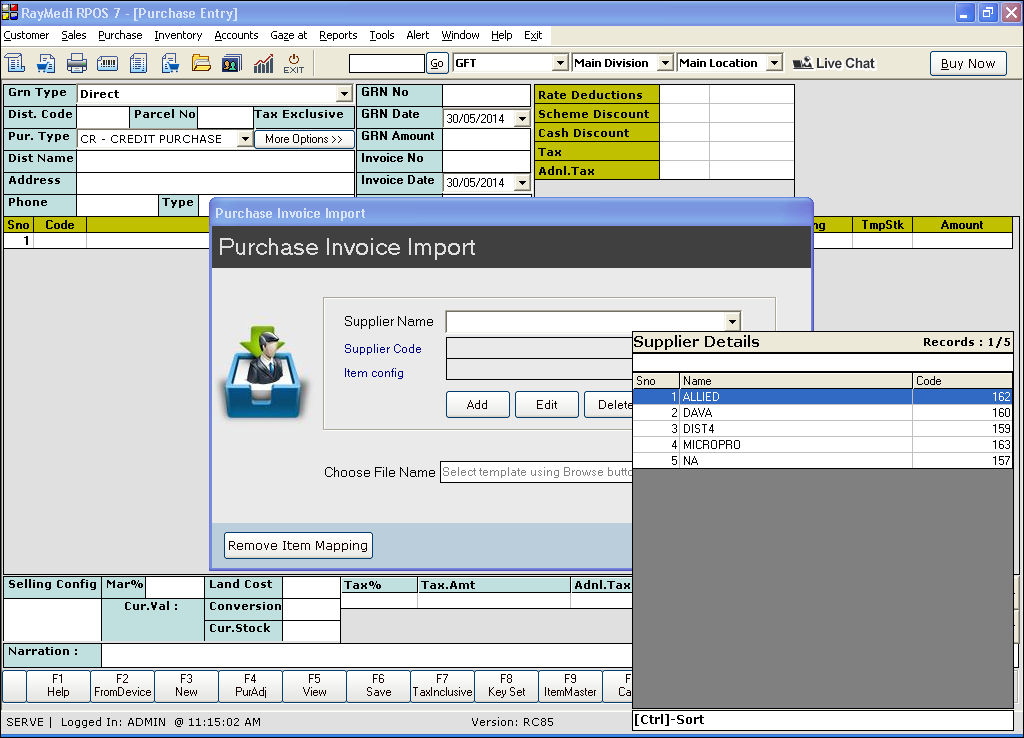Viewport: 1024px width, 738px height.
Task: Click the More Options >> button
Action: [304, 139]
